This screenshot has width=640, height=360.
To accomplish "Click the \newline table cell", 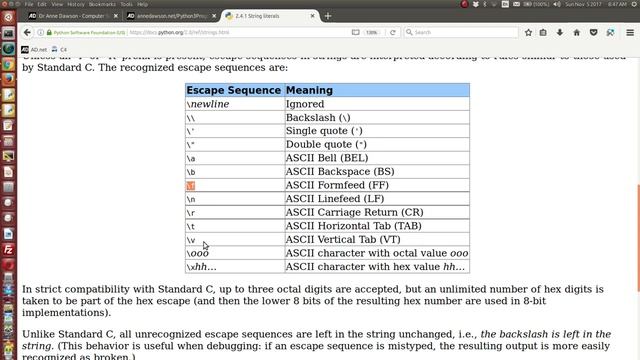I will tap(235, 104).
